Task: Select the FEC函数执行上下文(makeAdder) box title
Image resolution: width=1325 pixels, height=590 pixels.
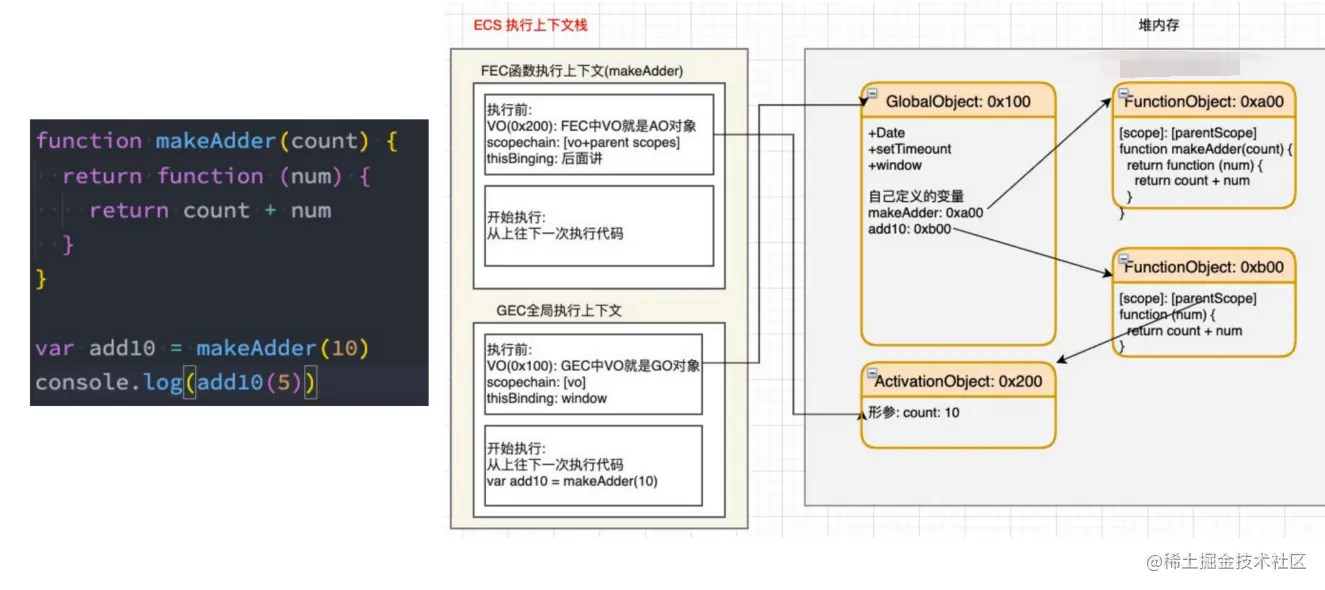Action: (x=582, y=71)
